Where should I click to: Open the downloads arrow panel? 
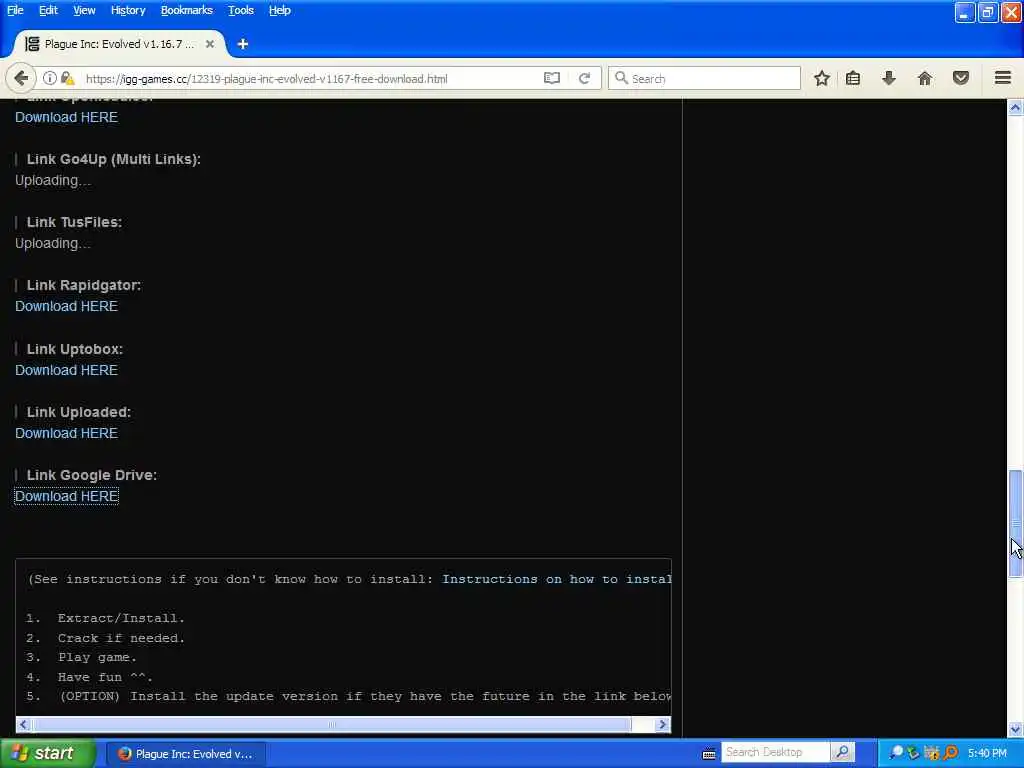coord(889,78)
